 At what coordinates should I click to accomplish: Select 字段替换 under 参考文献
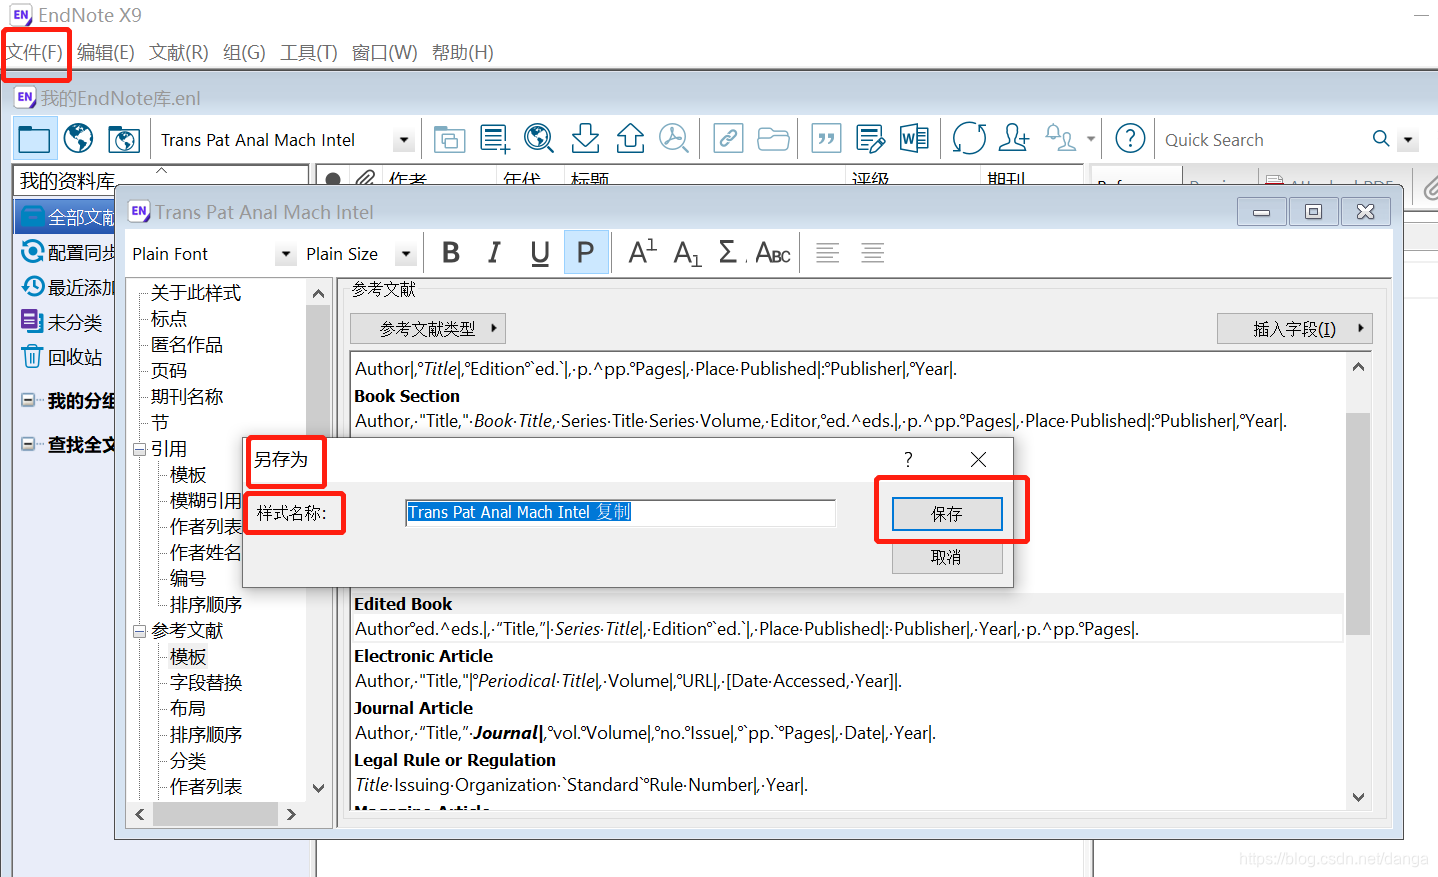click(206, 683)
